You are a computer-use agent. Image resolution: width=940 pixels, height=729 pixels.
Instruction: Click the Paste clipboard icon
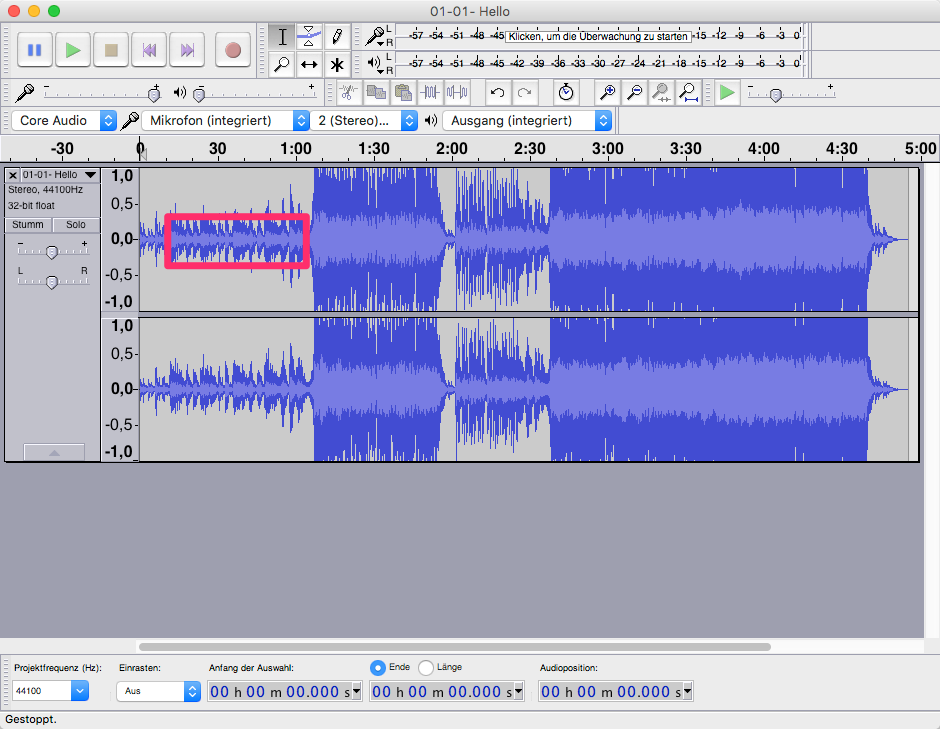pyautogui.click(x=403, y=92)
